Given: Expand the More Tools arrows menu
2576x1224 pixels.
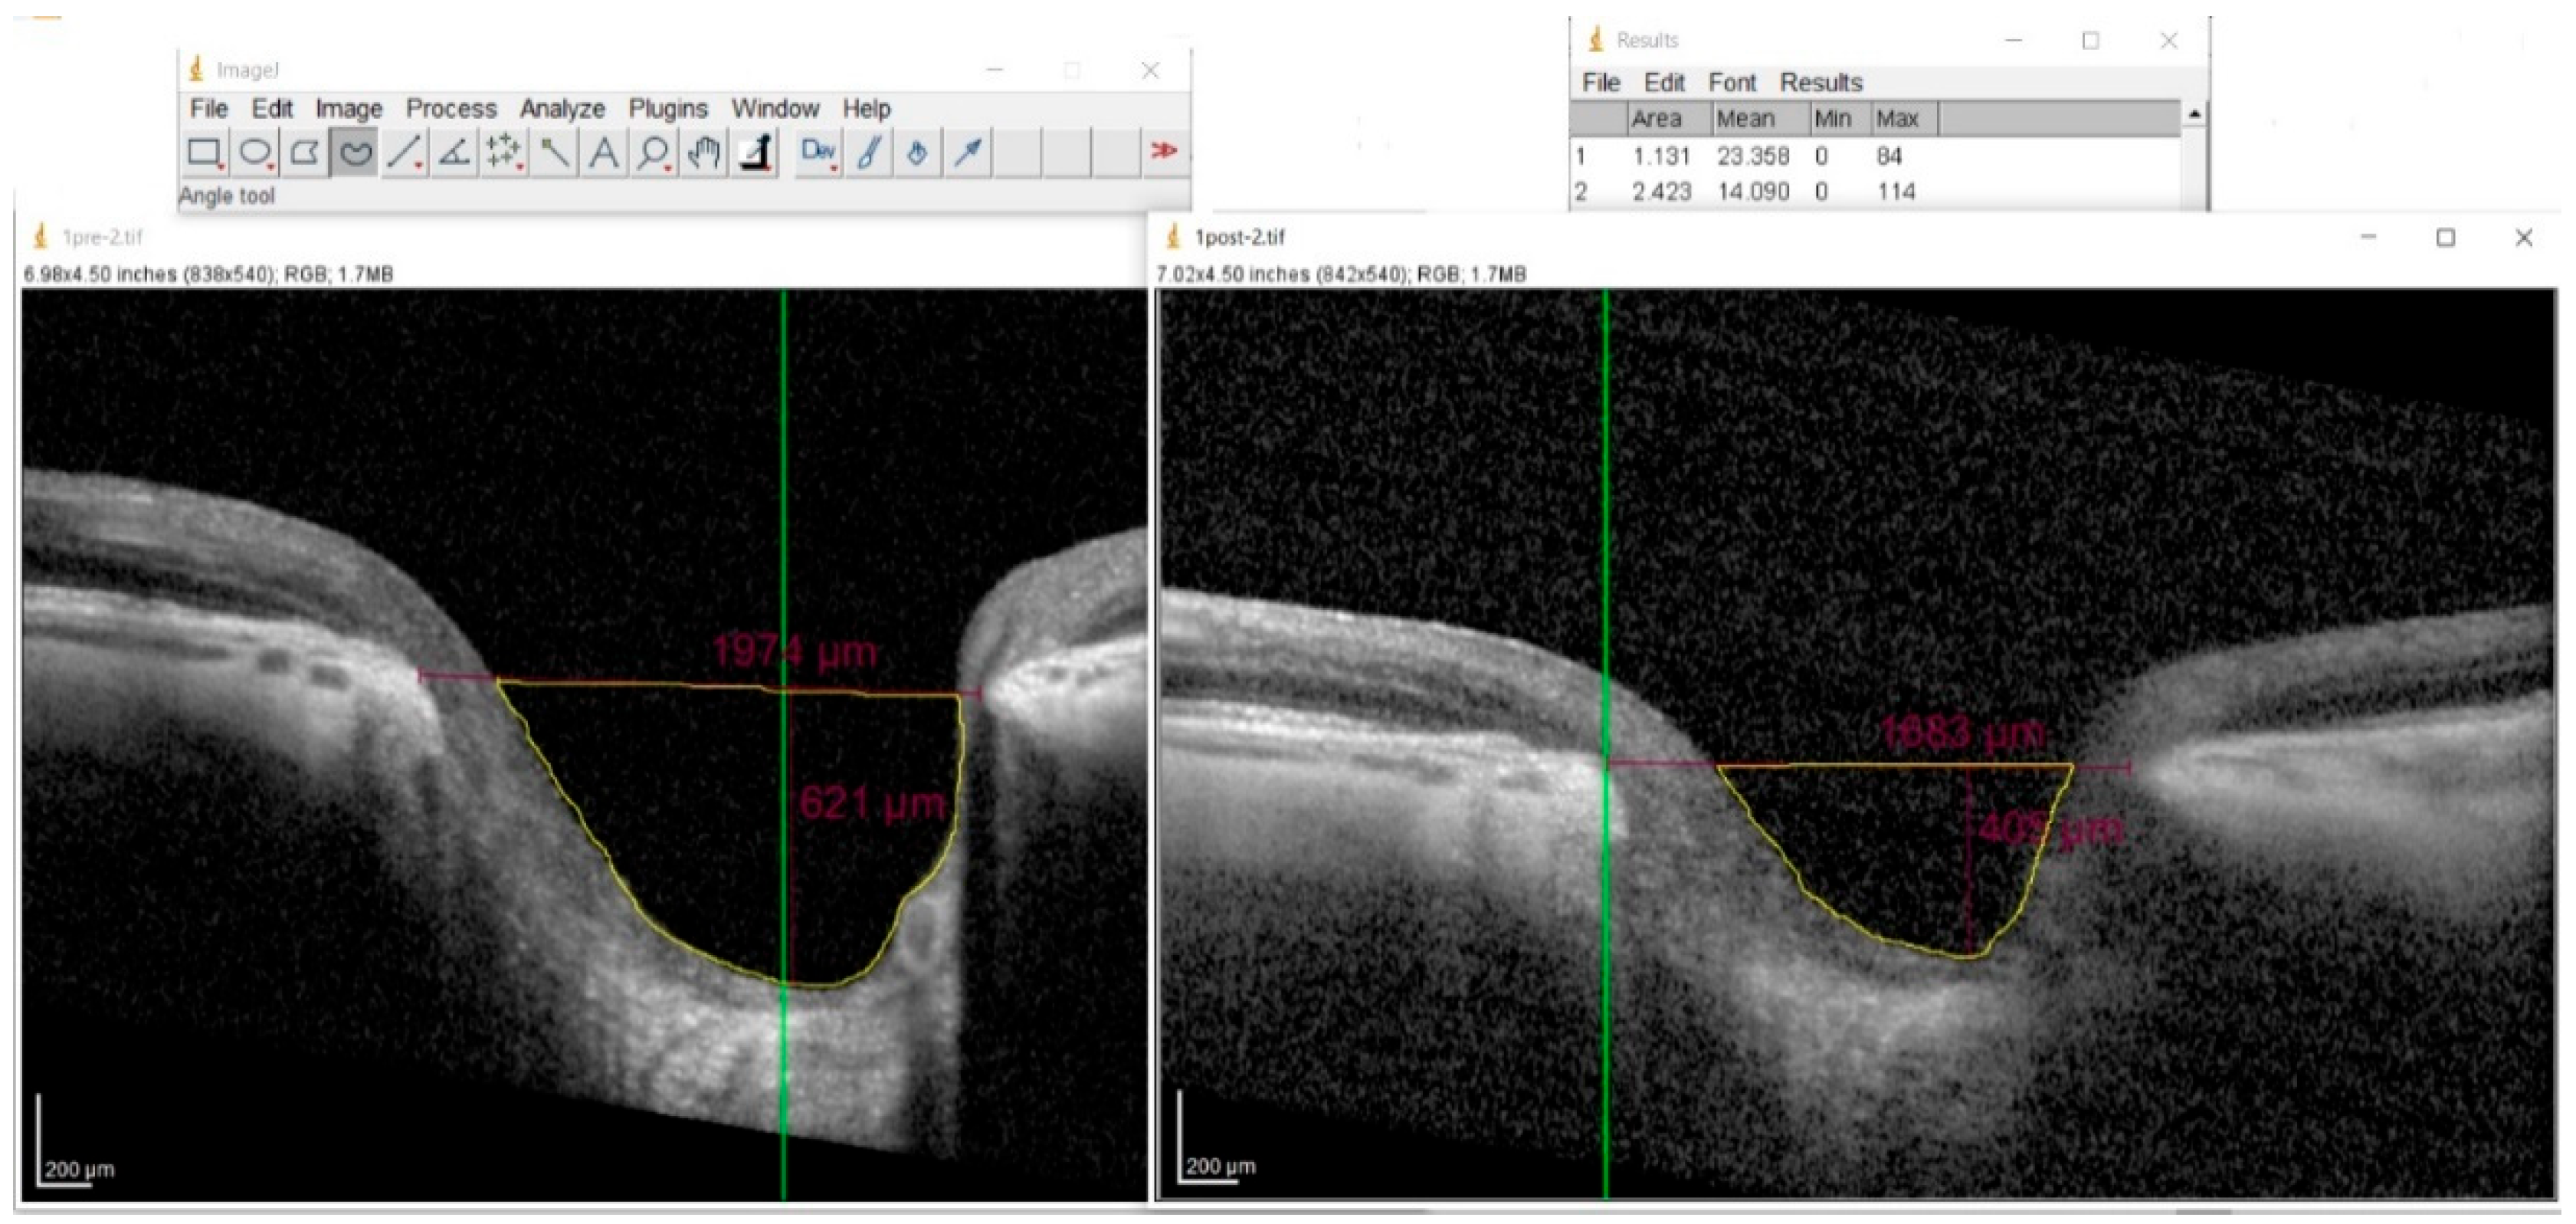Looking at the screenshot, I should coord(1163,151).
